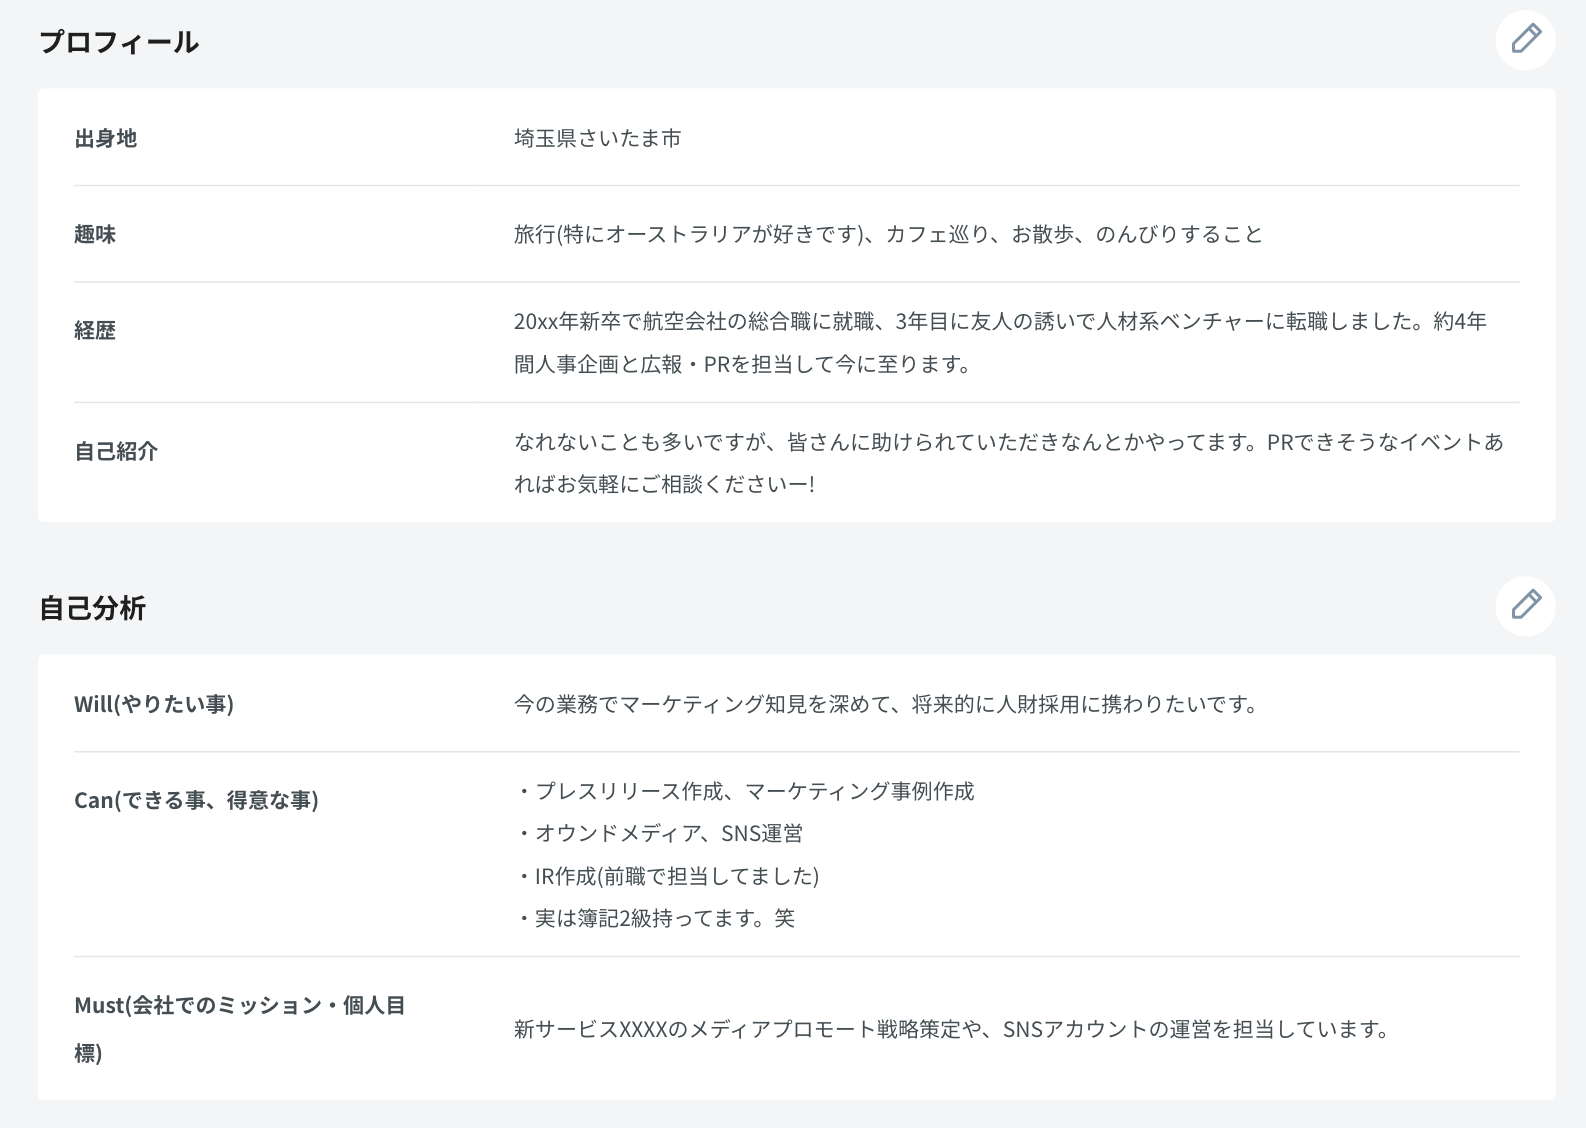Image resolution: width=1586 pixels, height=1128 pixels.
Task: Click the プレスリリース作成 bullet line
Action: pyautogui.click(x=744, y=791)
